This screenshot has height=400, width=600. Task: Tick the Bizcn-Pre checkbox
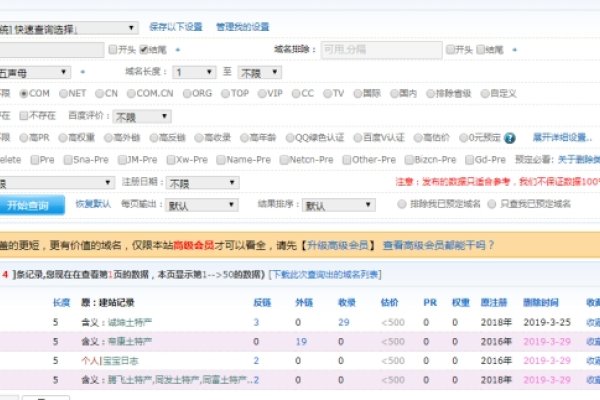[409, 160]
